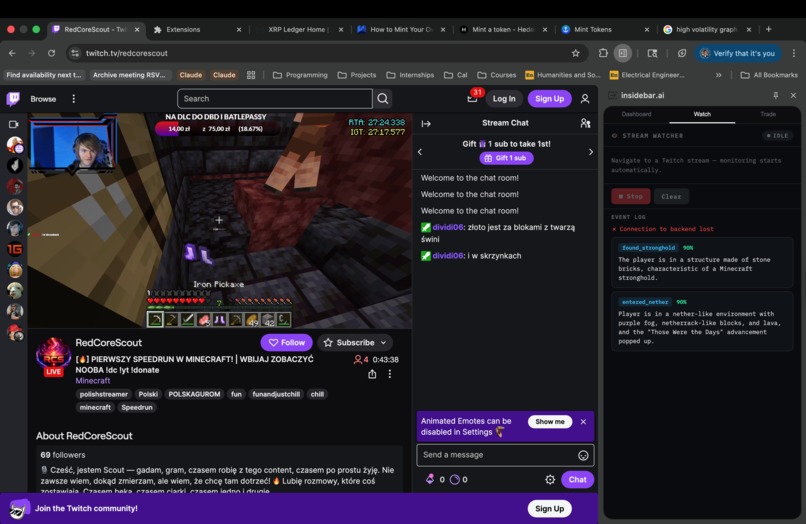Viewport: 806px width, 524px height.
Task: Open the emote picker in chat
Action: [x=583, y=455]
